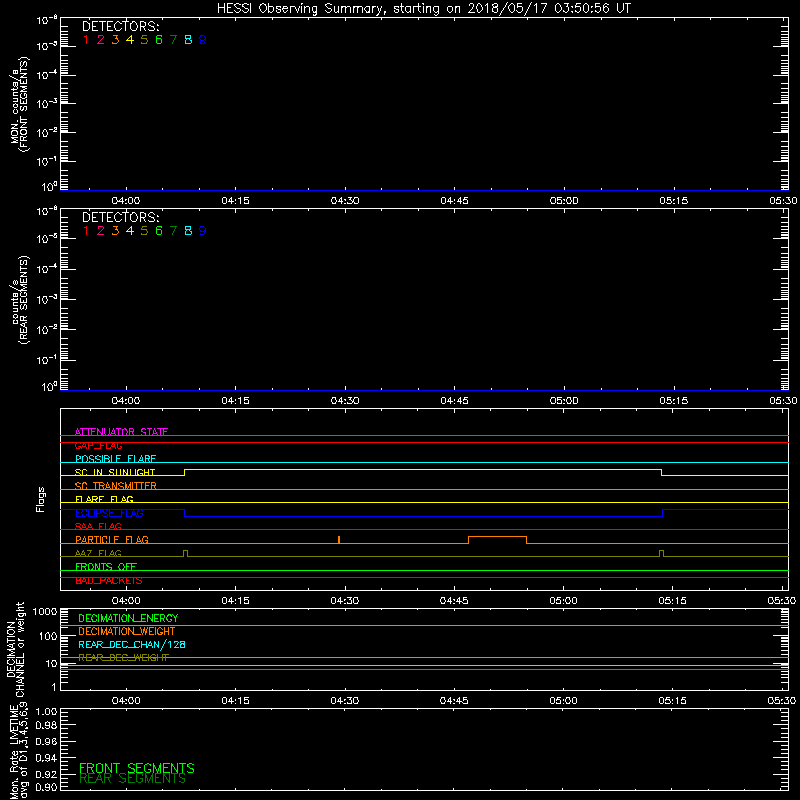The height and width of the screenshot is (800, 800).
Task: Click the olive flag label above FRONTS_OFF
Action: pyautogui.click(x=98, y=554)
